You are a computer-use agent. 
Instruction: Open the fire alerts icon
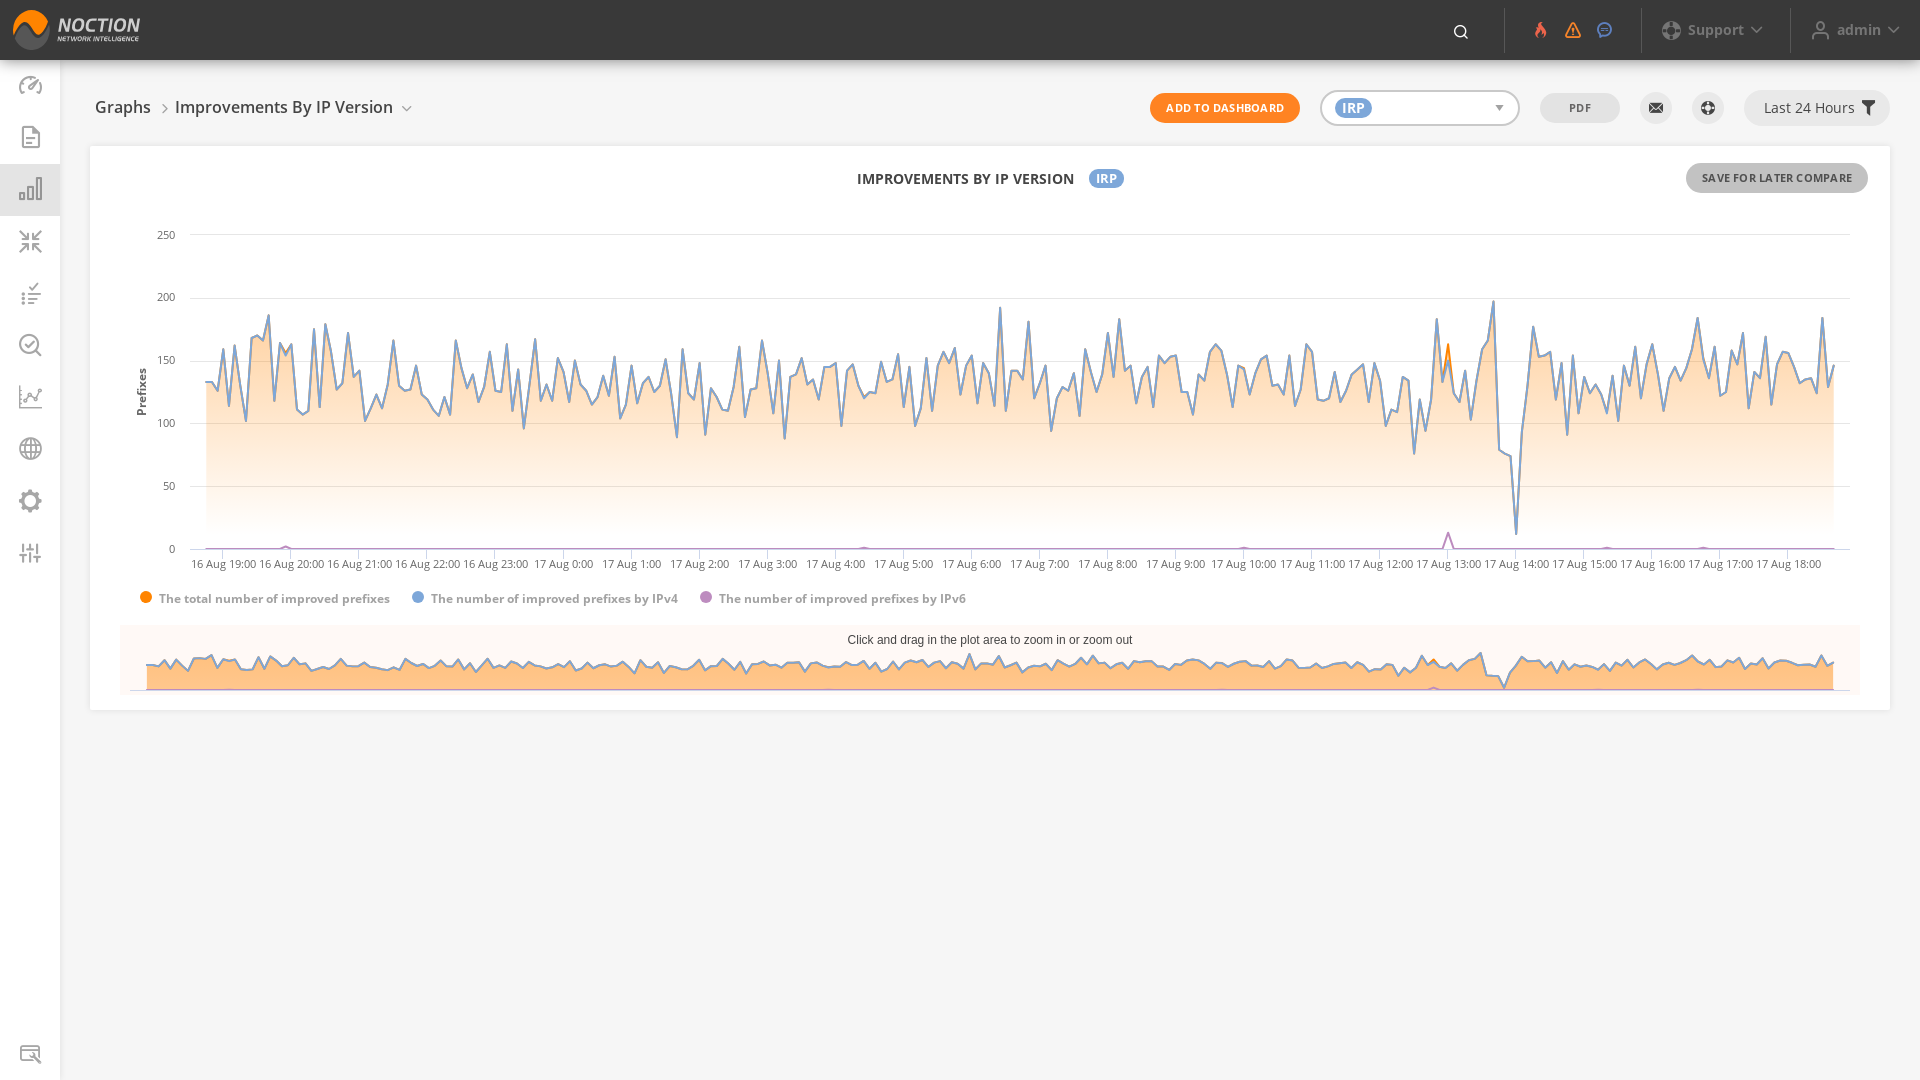click(x=1541, y=30)
